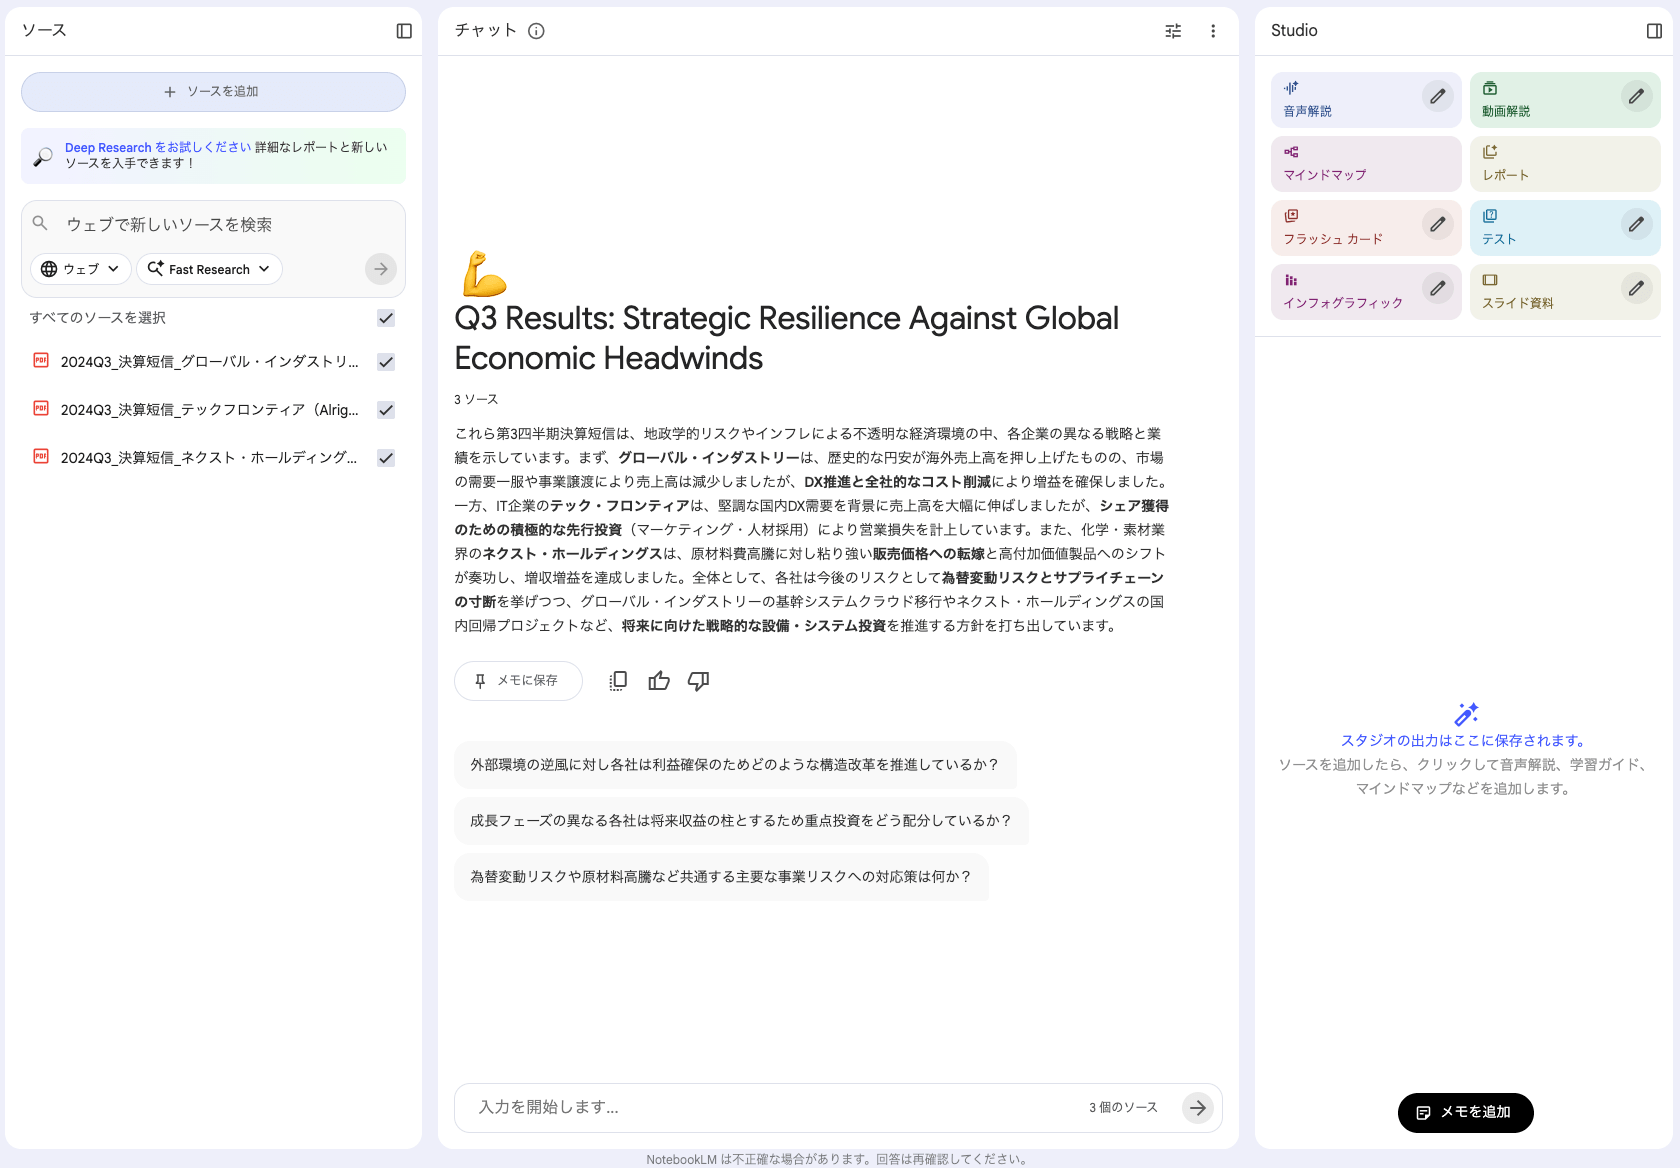The height and width of the screenshot is (1168, 1680).
Task: Collapse the ソース sidebar panel
Action: click(404, 31)
